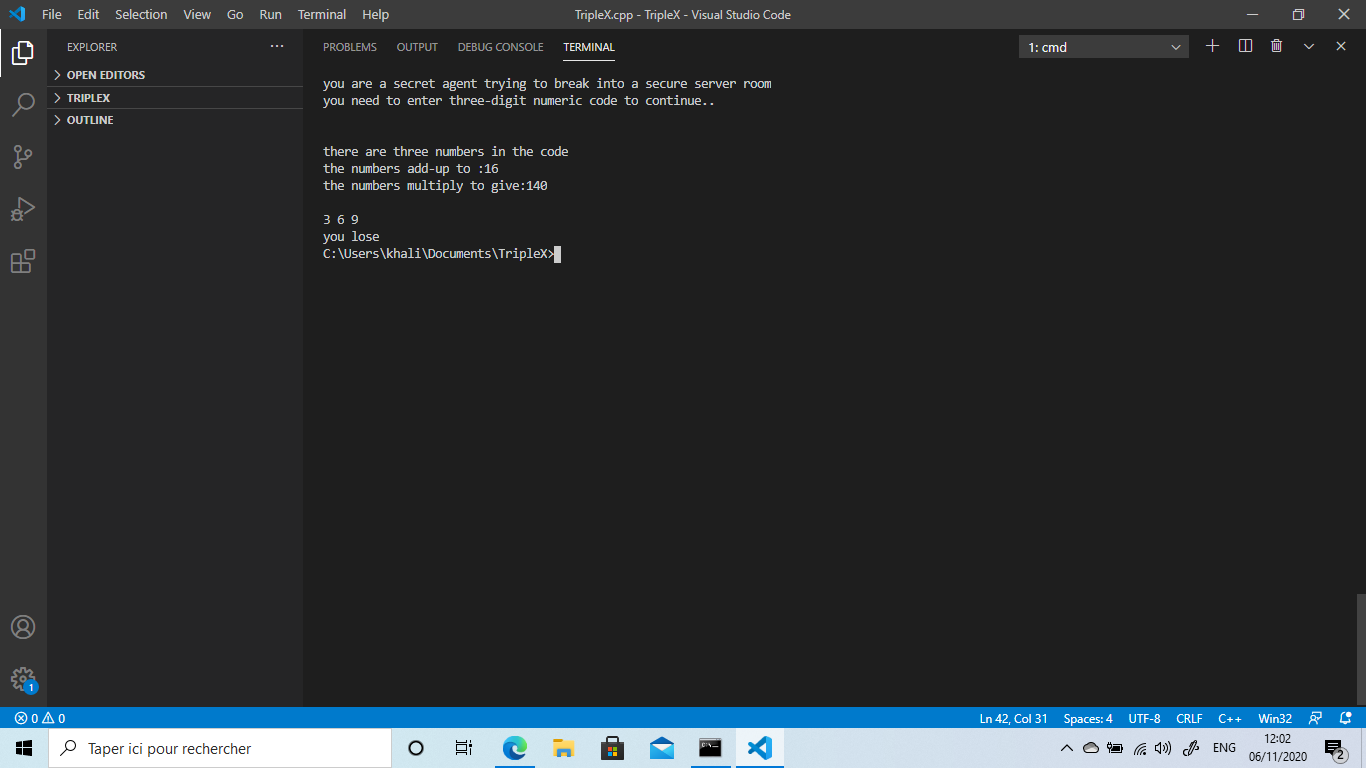Expand the TRIPLEX folder in Explorer
The image size is (1366, 768).
(x=90, y=97)
